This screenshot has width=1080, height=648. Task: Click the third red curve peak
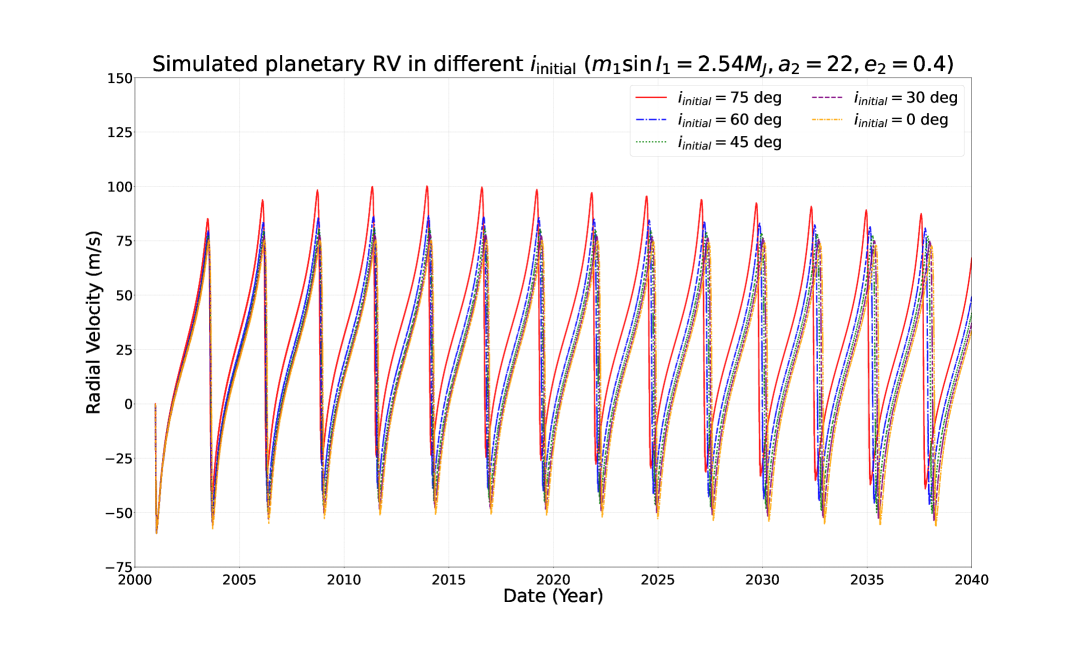click(x=317, y=191)
